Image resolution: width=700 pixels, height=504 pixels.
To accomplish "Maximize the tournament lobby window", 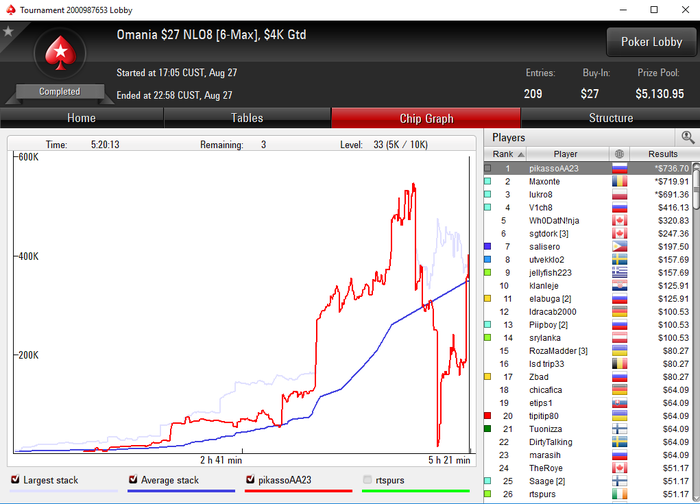I will (x=654, y=10).
